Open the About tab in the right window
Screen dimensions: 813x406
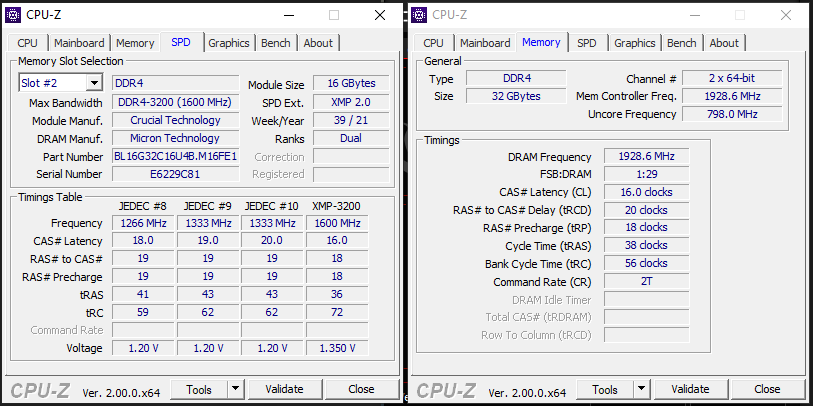pyautogui.click(x=724, y=43)
